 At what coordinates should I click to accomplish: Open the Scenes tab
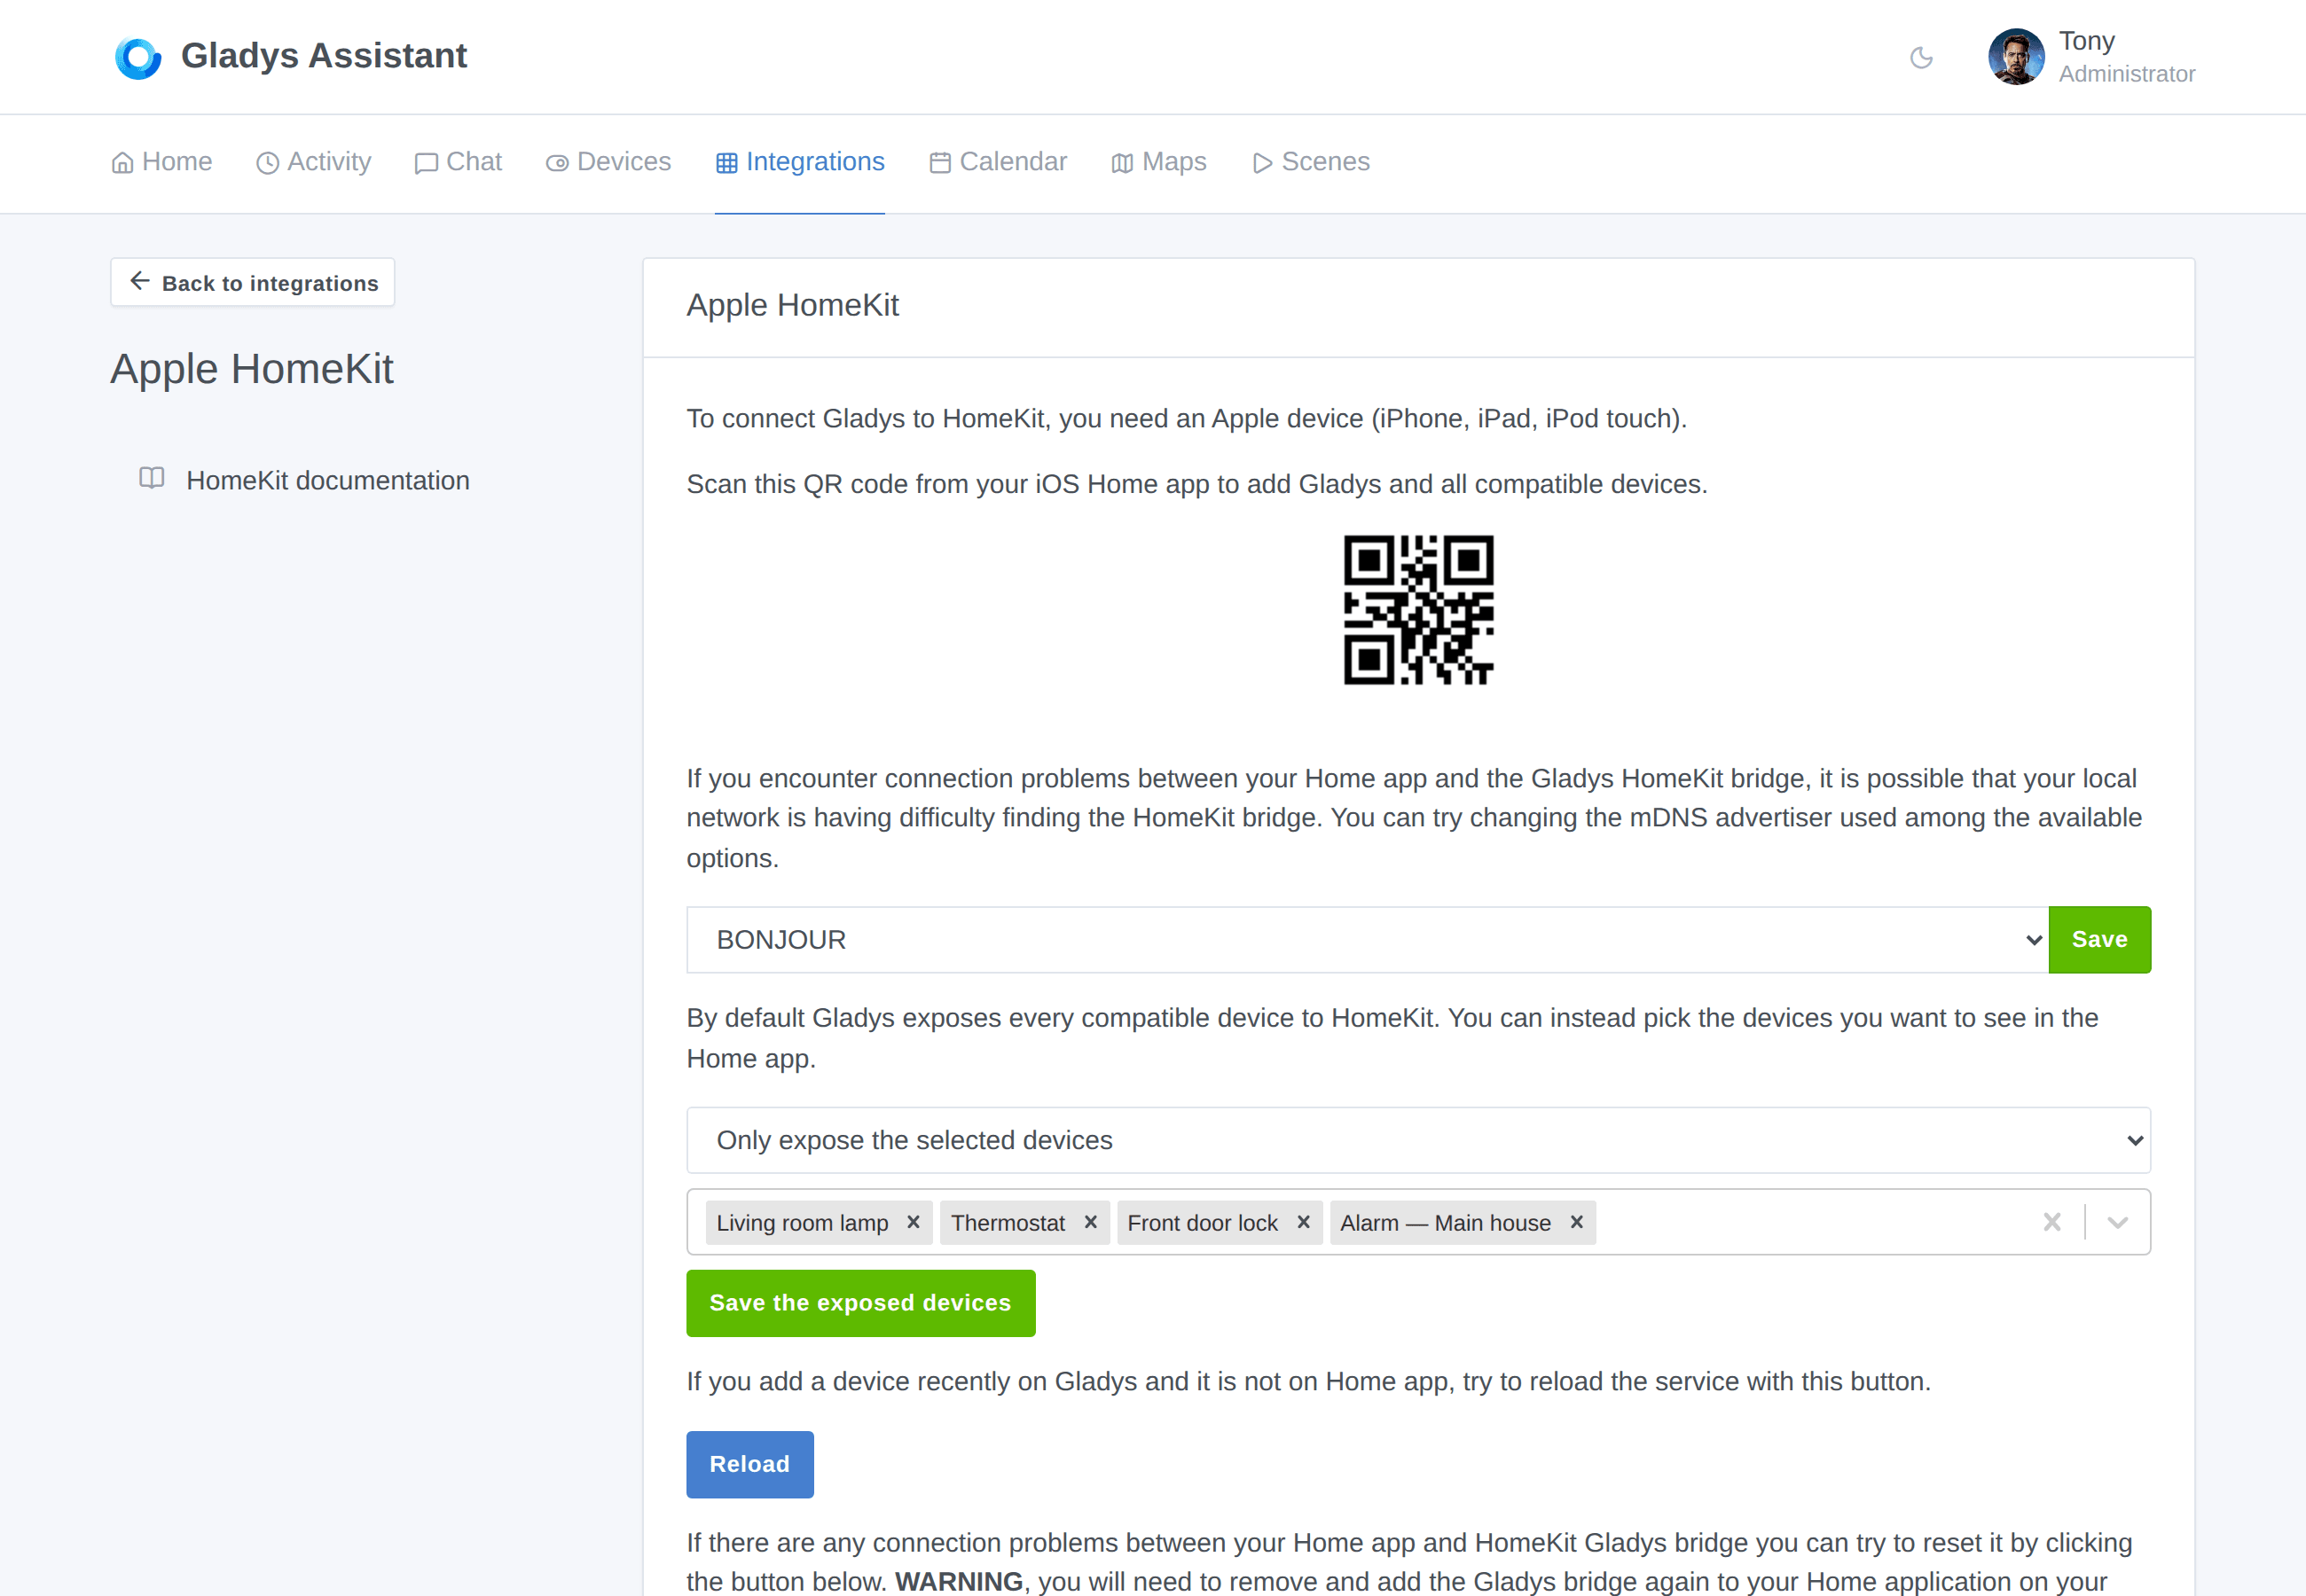[1311, 162]
